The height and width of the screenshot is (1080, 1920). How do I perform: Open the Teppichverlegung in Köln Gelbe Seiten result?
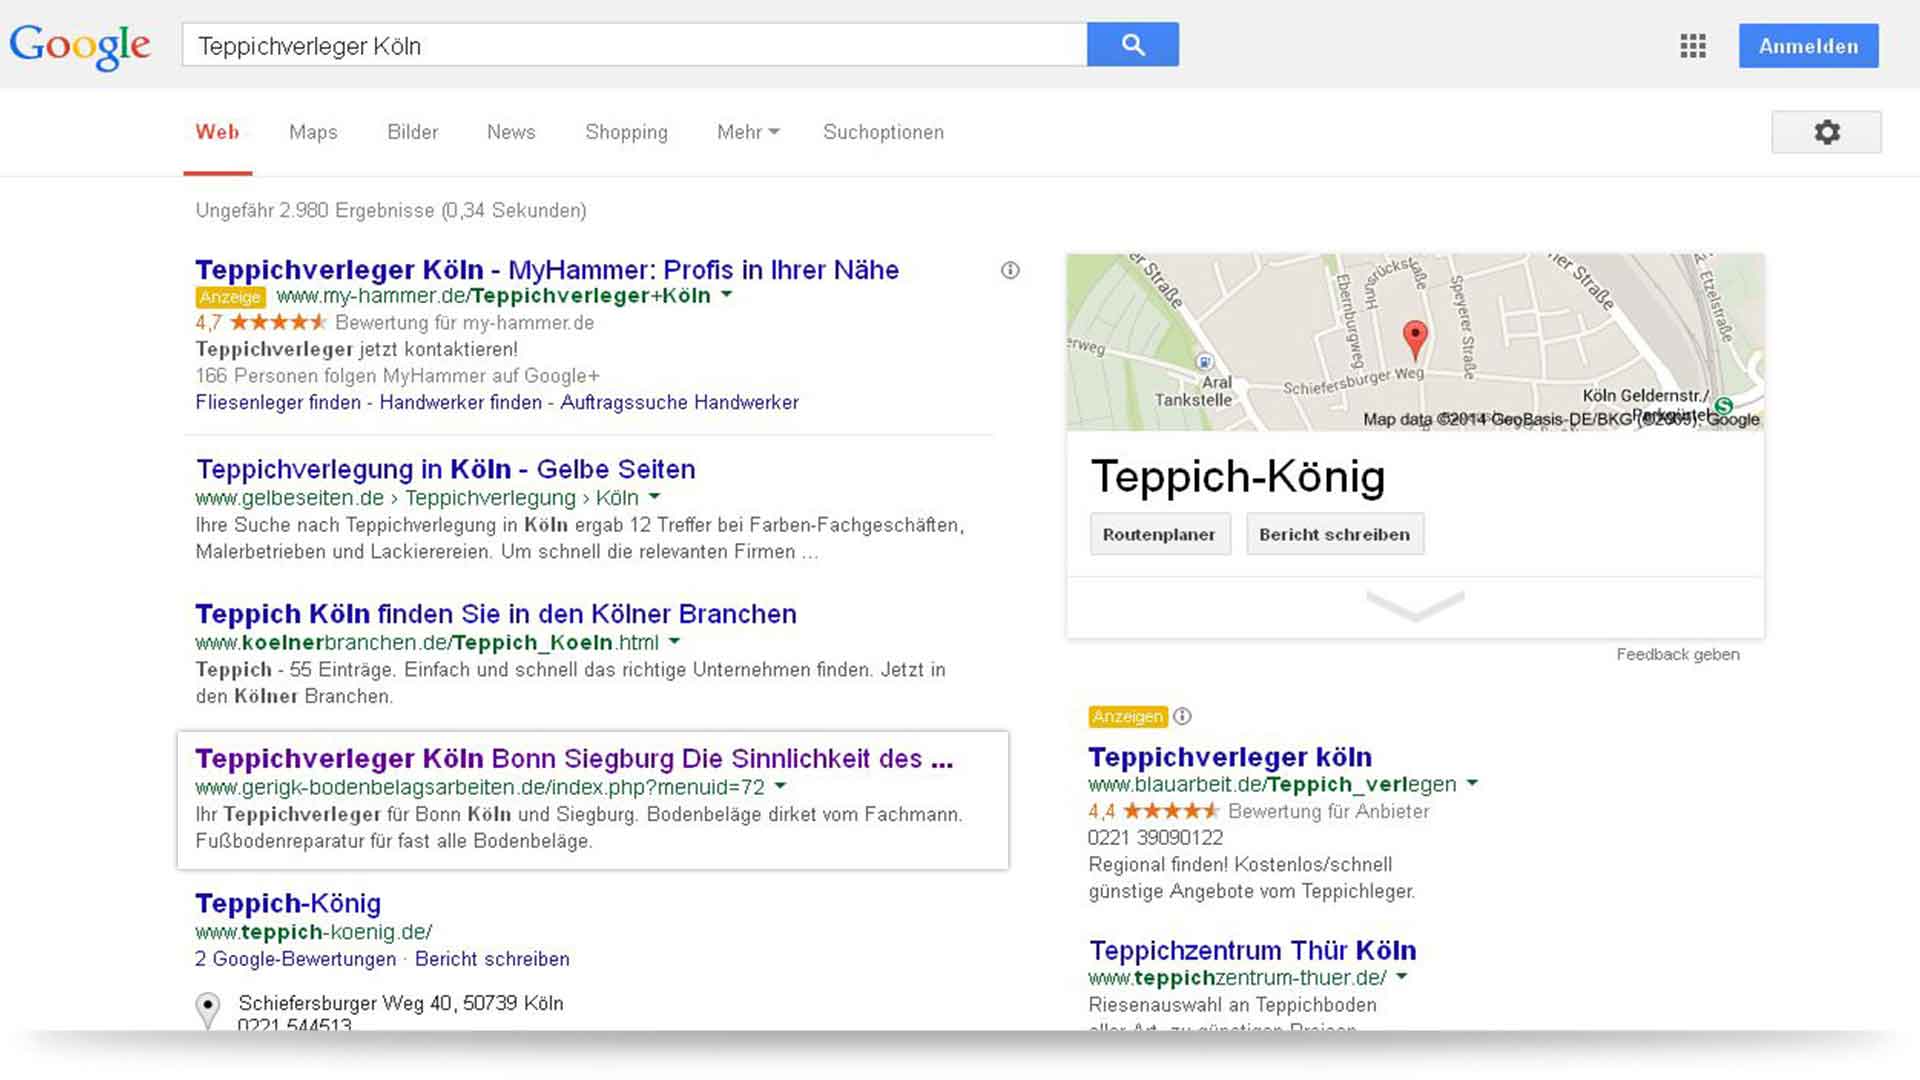click(445, 469)
